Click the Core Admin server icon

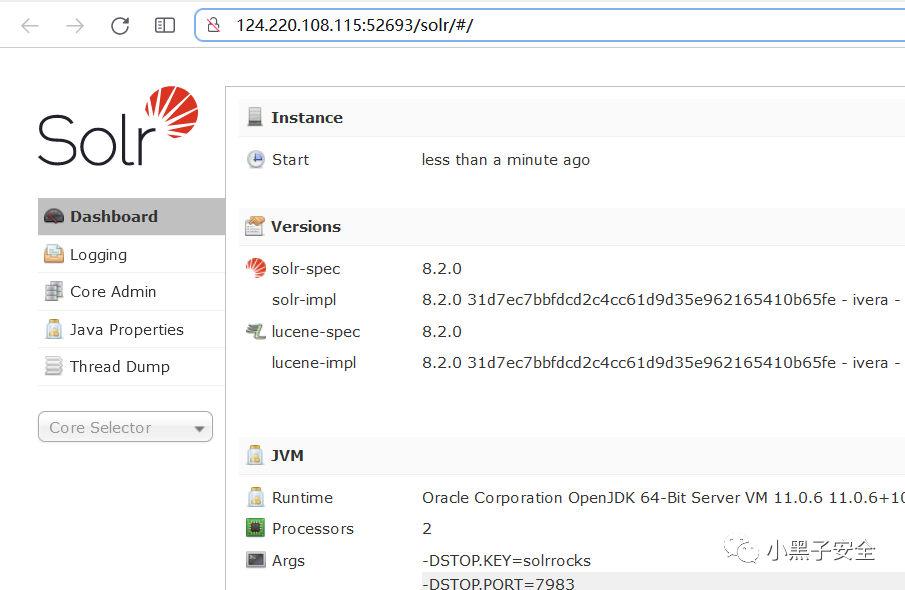(x=54, y=291)
